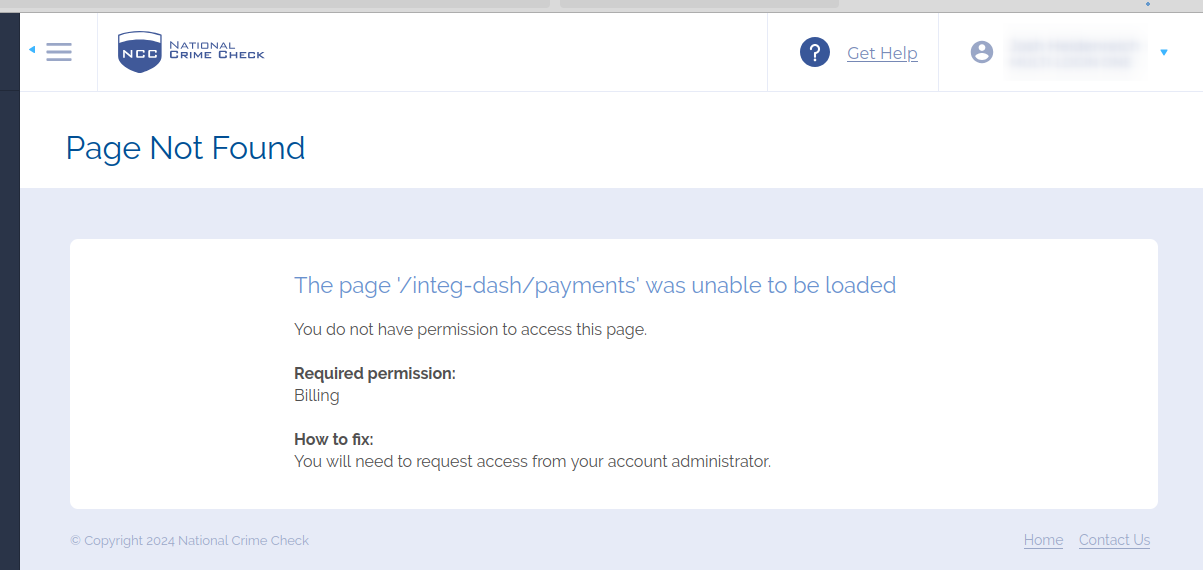Click the dark sidebar strip on left
The image size is (1203, 570).
pyautogui.click(x=10, y=330)
